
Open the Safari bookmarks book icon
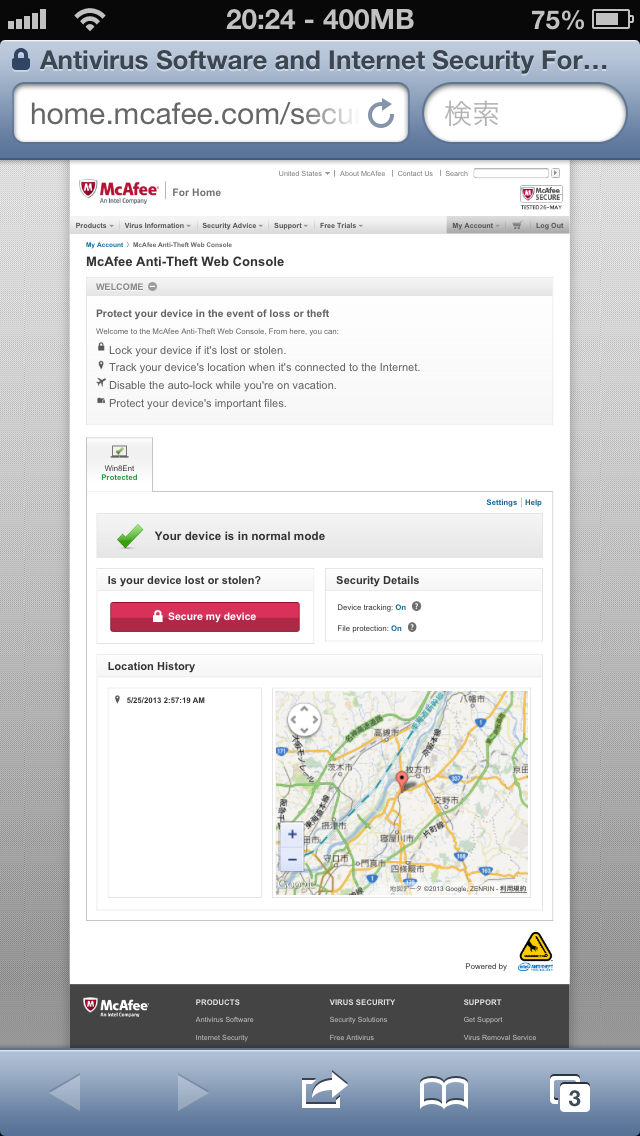point(444,1092)
